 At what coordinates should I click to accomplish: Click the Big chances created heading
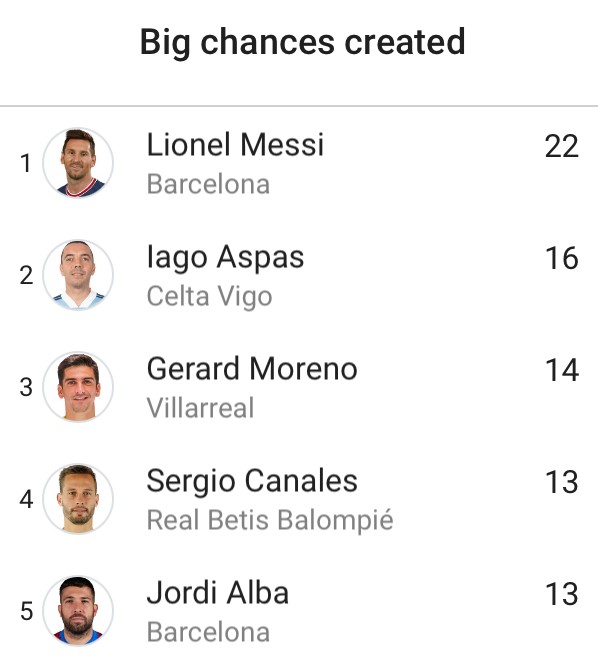click(x=302, y=43)
